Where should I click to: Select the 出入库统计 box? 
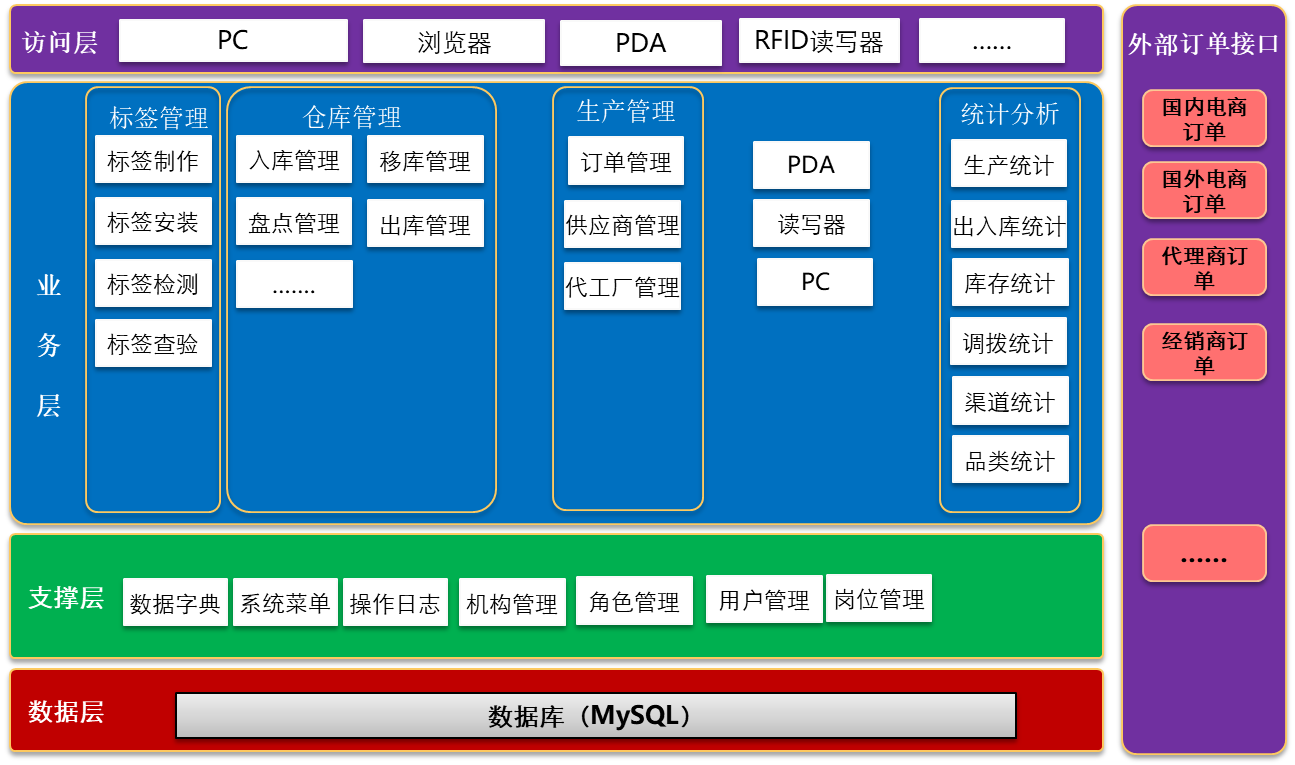point(1009,224)
